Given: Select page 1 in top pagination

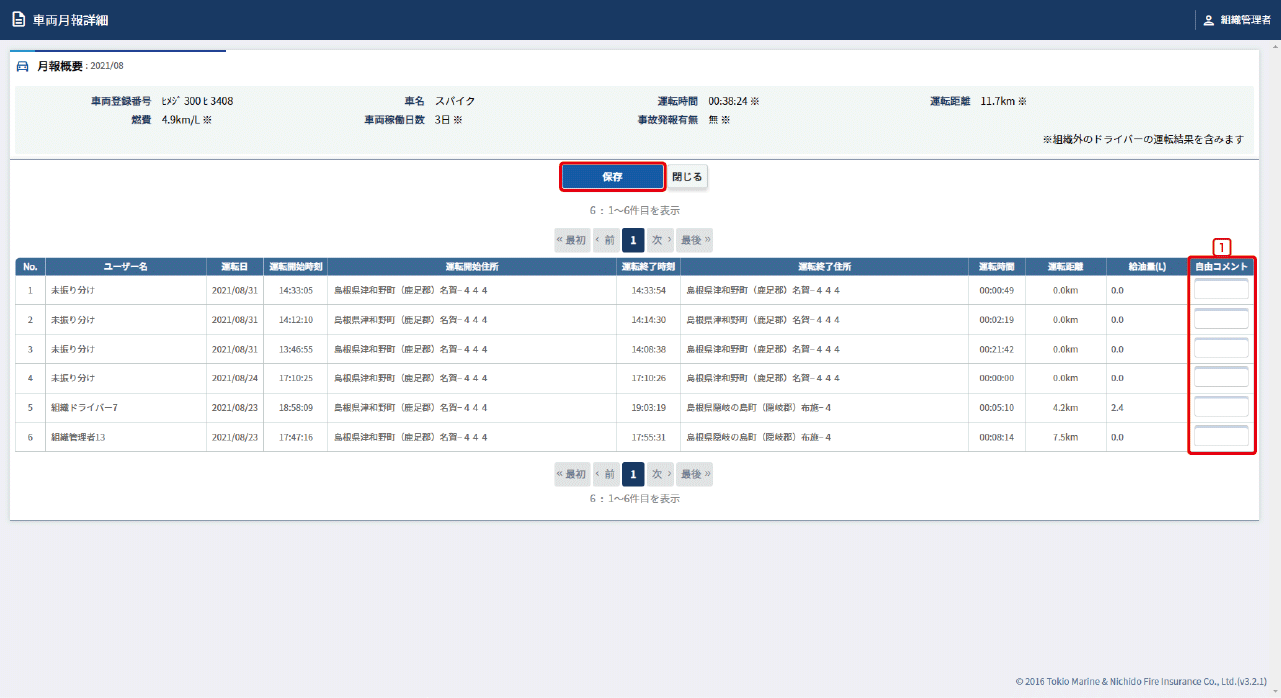Looking at the screenshot, I should coord(633,240).
